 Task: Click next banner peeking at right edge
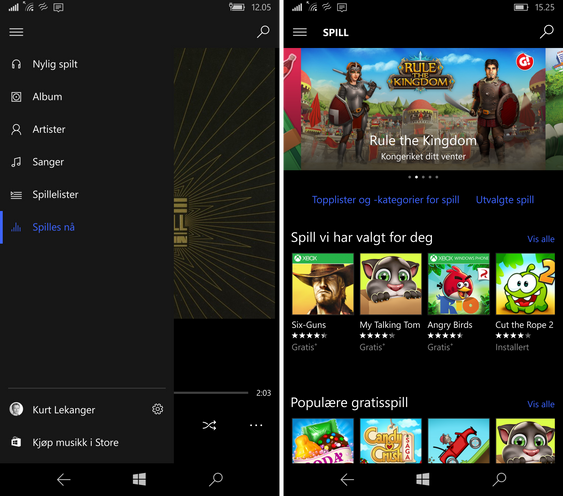pos(554,109)
